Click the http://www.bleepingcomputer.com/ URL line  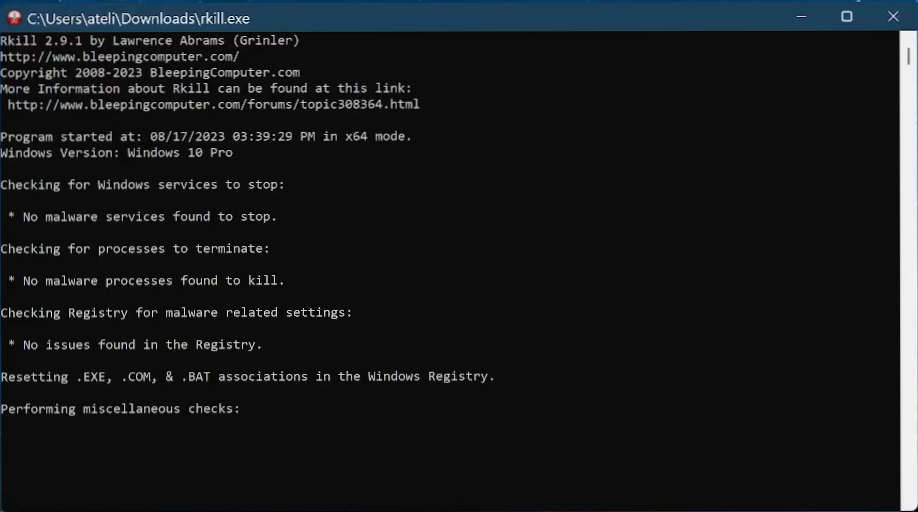pos(120,57)
